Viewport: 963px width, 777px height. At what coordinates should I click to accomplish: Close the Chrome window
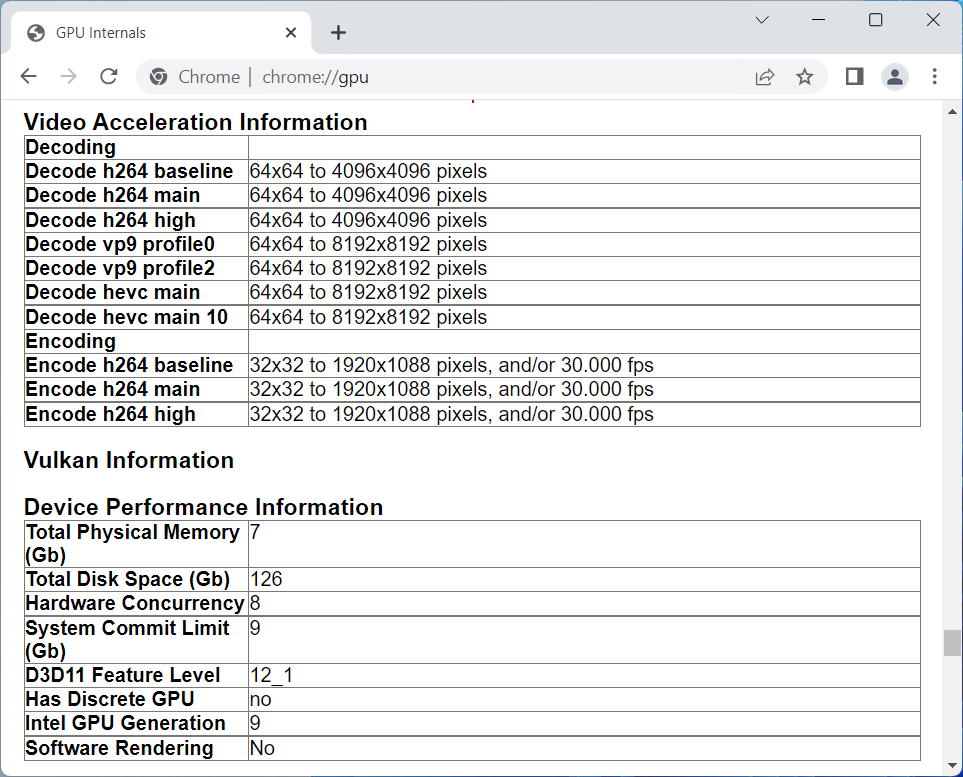[x=933, y=20]
